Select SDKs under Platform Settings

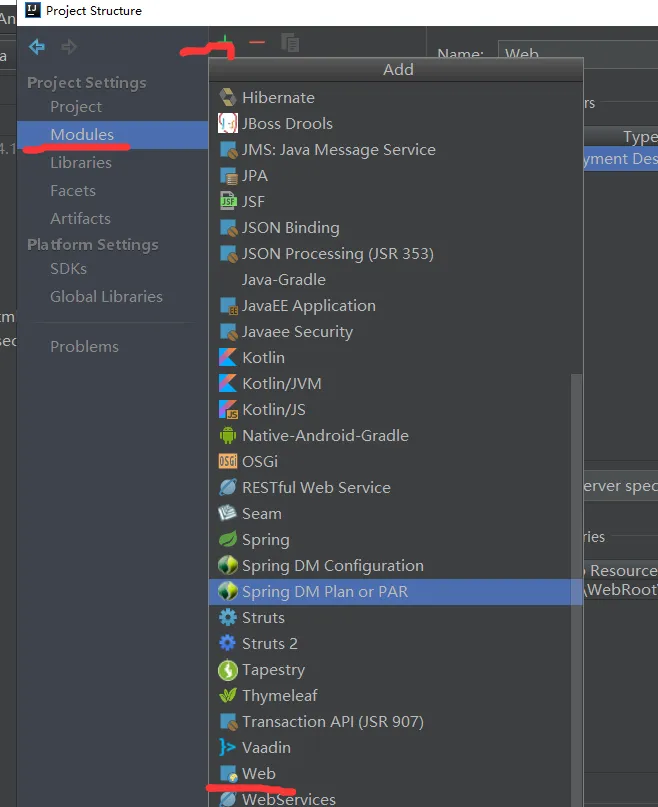[x=68, y=269]
